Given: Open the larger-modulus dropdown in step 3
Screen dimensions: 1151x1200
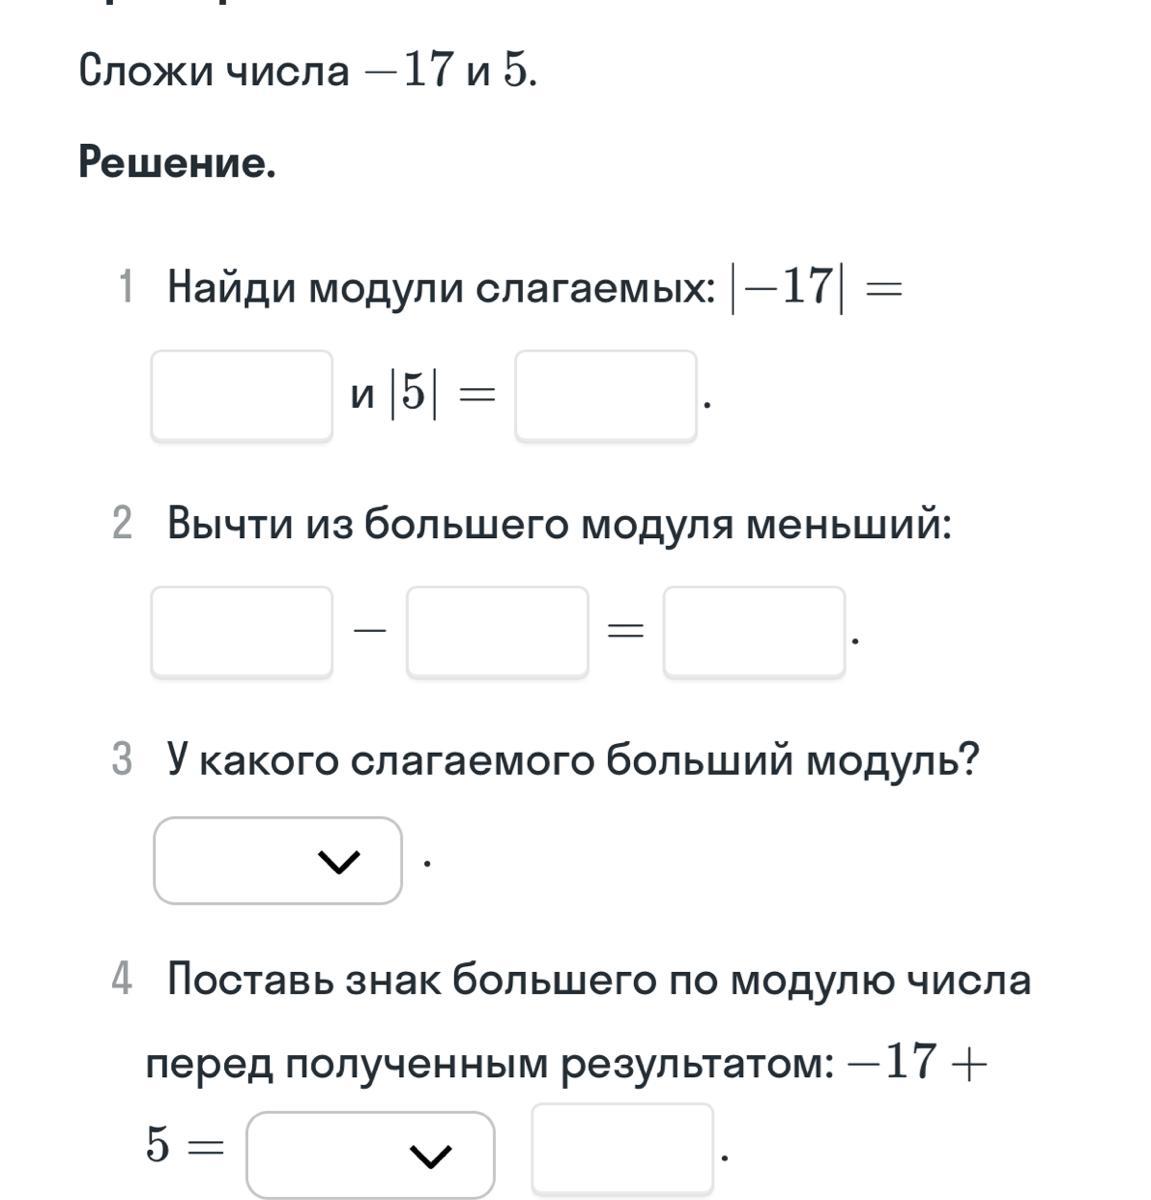Looking at the screenshot, I should [277, 860].
